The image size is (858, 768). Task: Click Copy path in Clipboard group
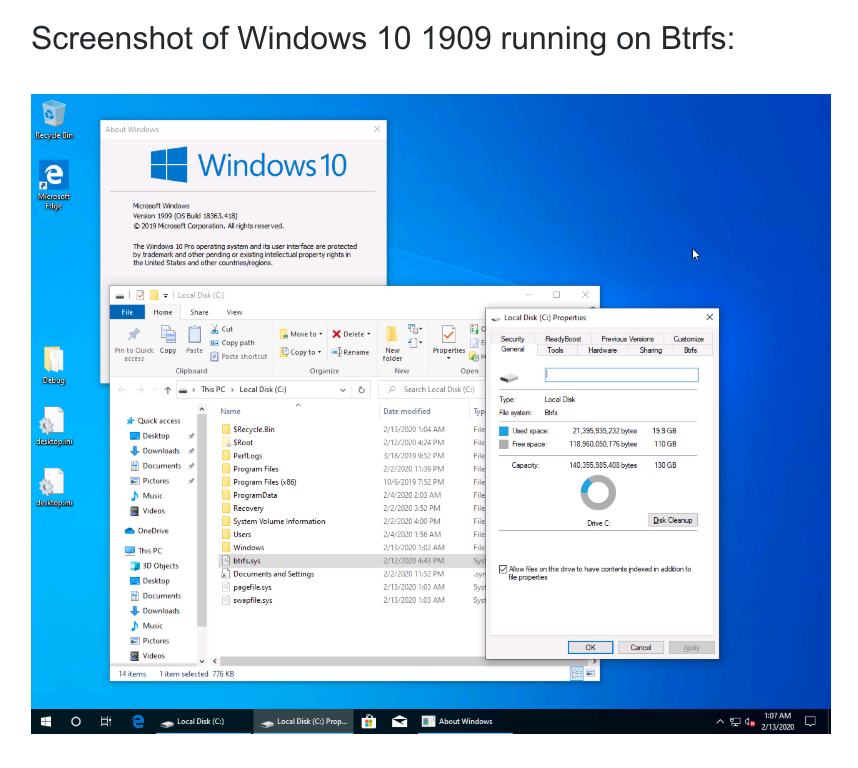click(x=233, y=342)
